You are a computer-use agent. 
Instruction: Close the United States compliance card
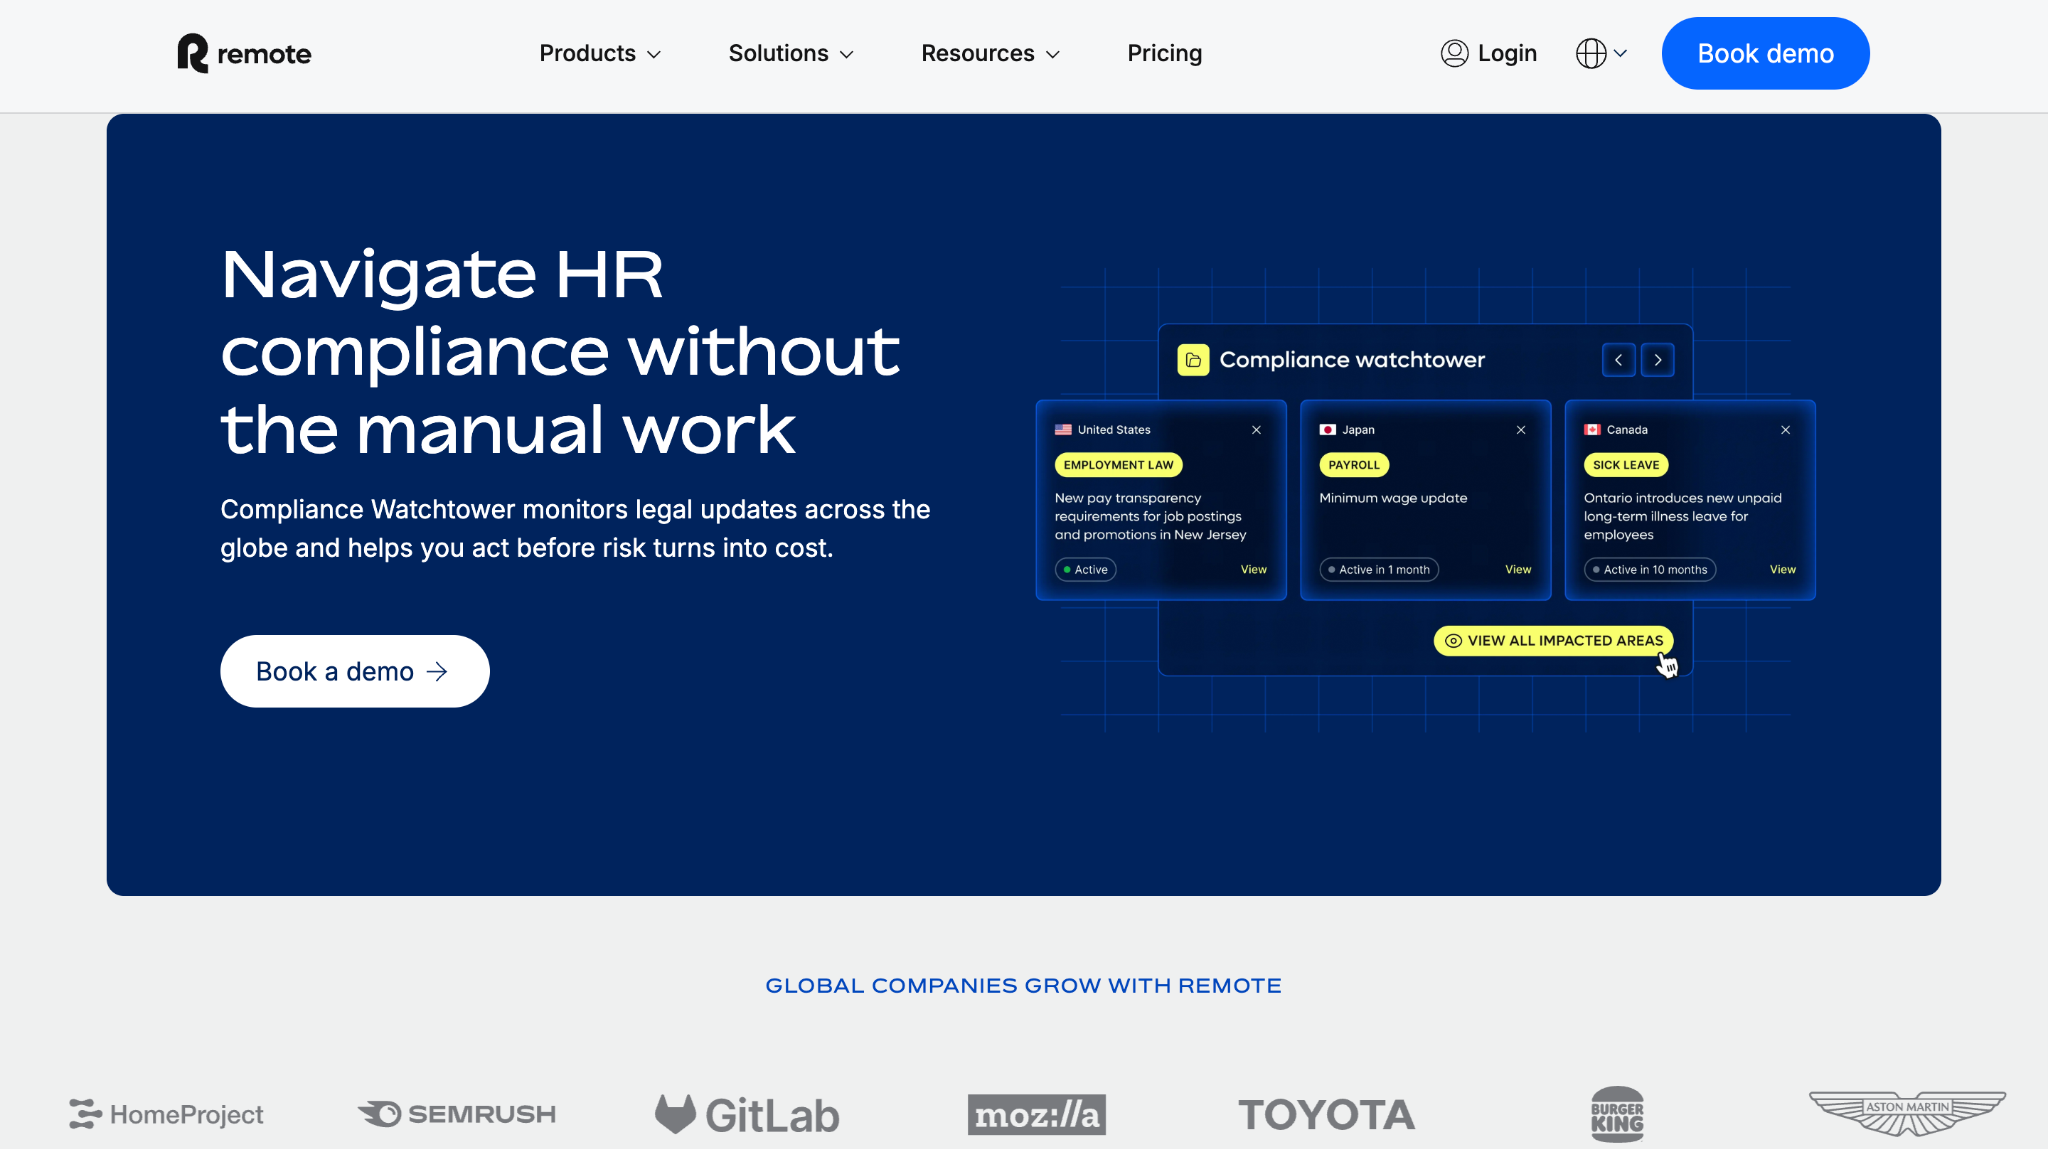click(x=1256, y=430)
